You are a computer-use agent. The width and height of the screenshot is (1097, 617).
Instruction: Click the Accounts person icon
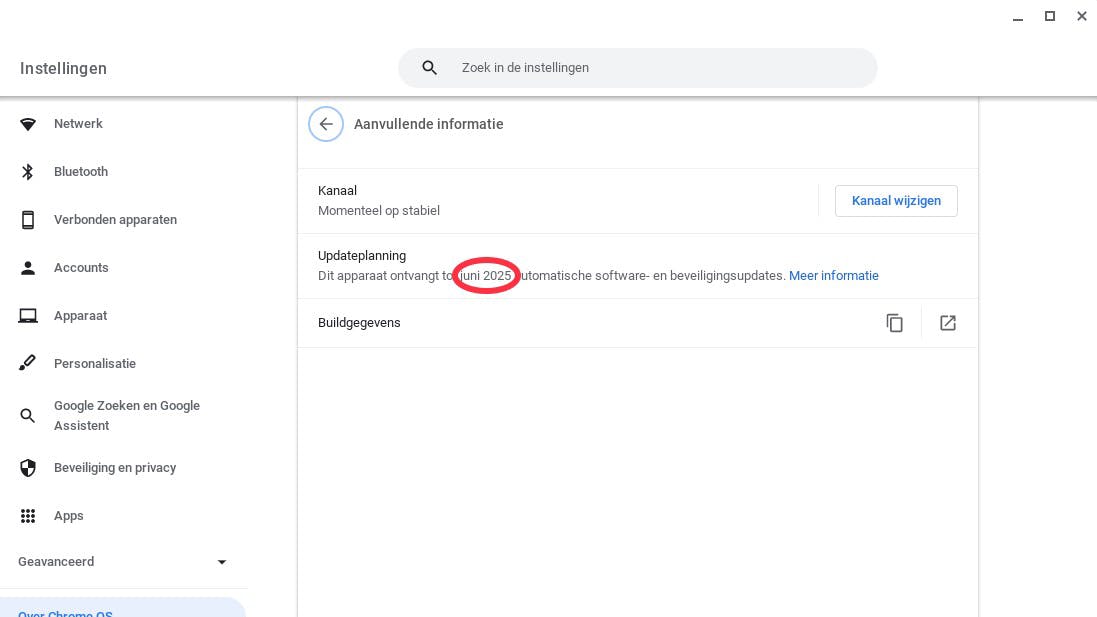pyautogui.click(x=28, y=268)
